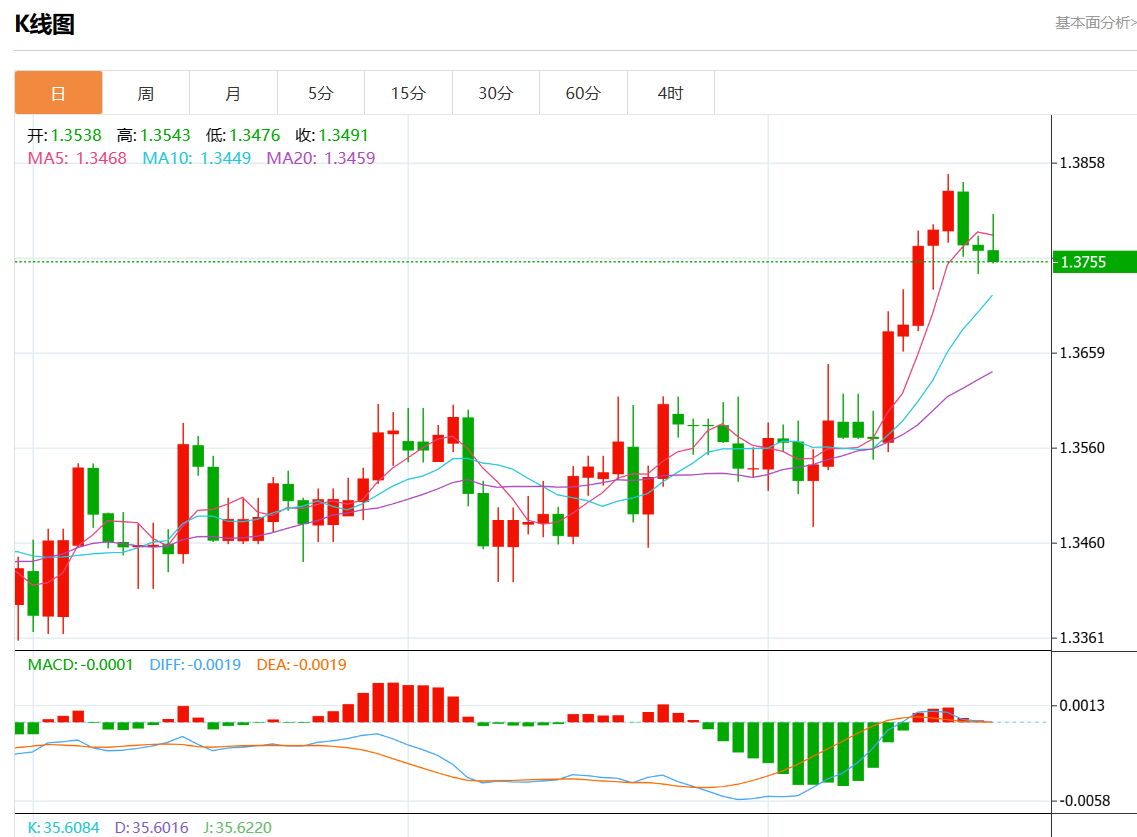
Task: Click the K线图 heading
Action: [x=45, y=24]
